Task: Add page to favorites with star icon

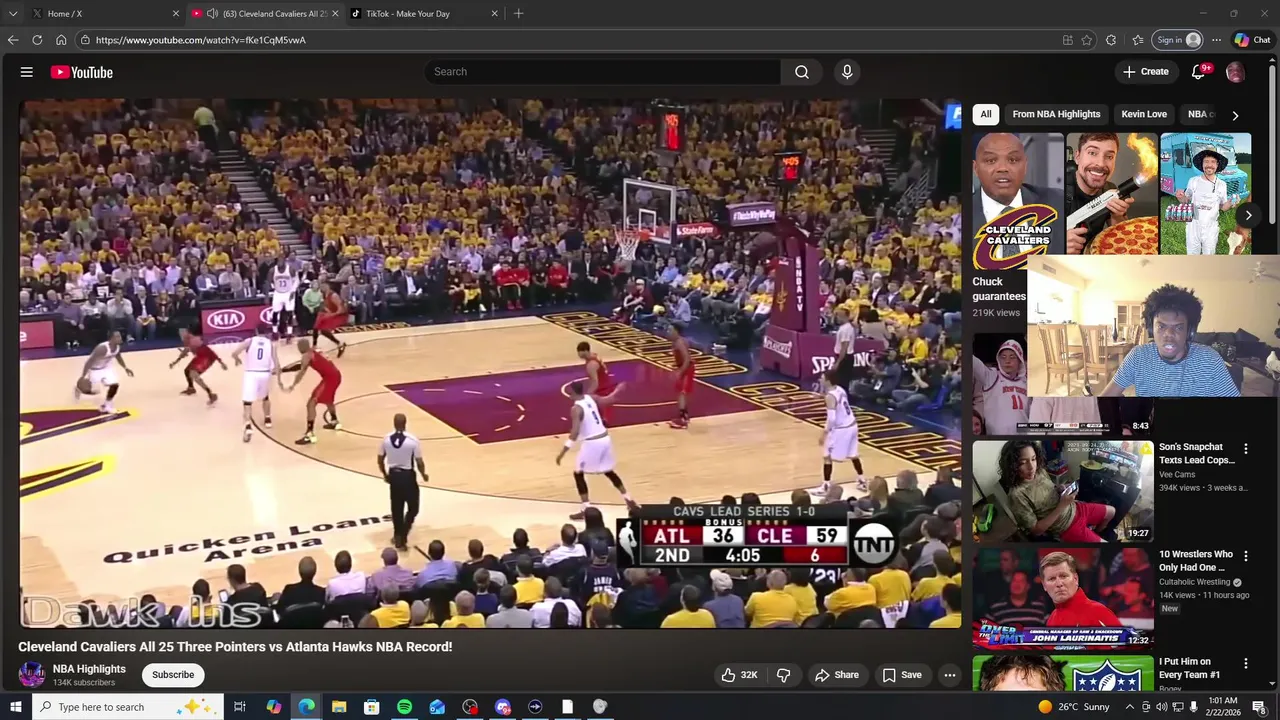Action: pos(1087,40)
